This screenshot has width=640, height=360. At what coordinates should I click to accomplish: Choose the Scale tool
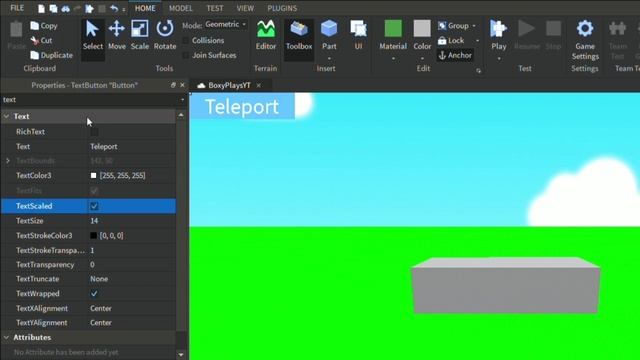click(140, 36)
